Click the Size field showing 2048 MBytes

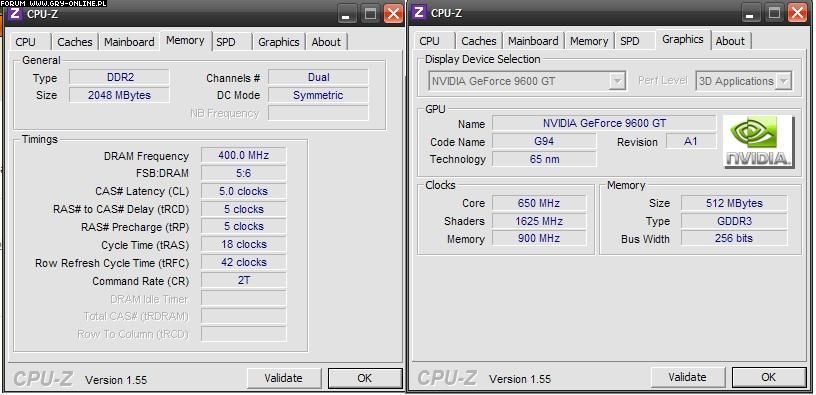pyautogui.click(x=119, y=95)
